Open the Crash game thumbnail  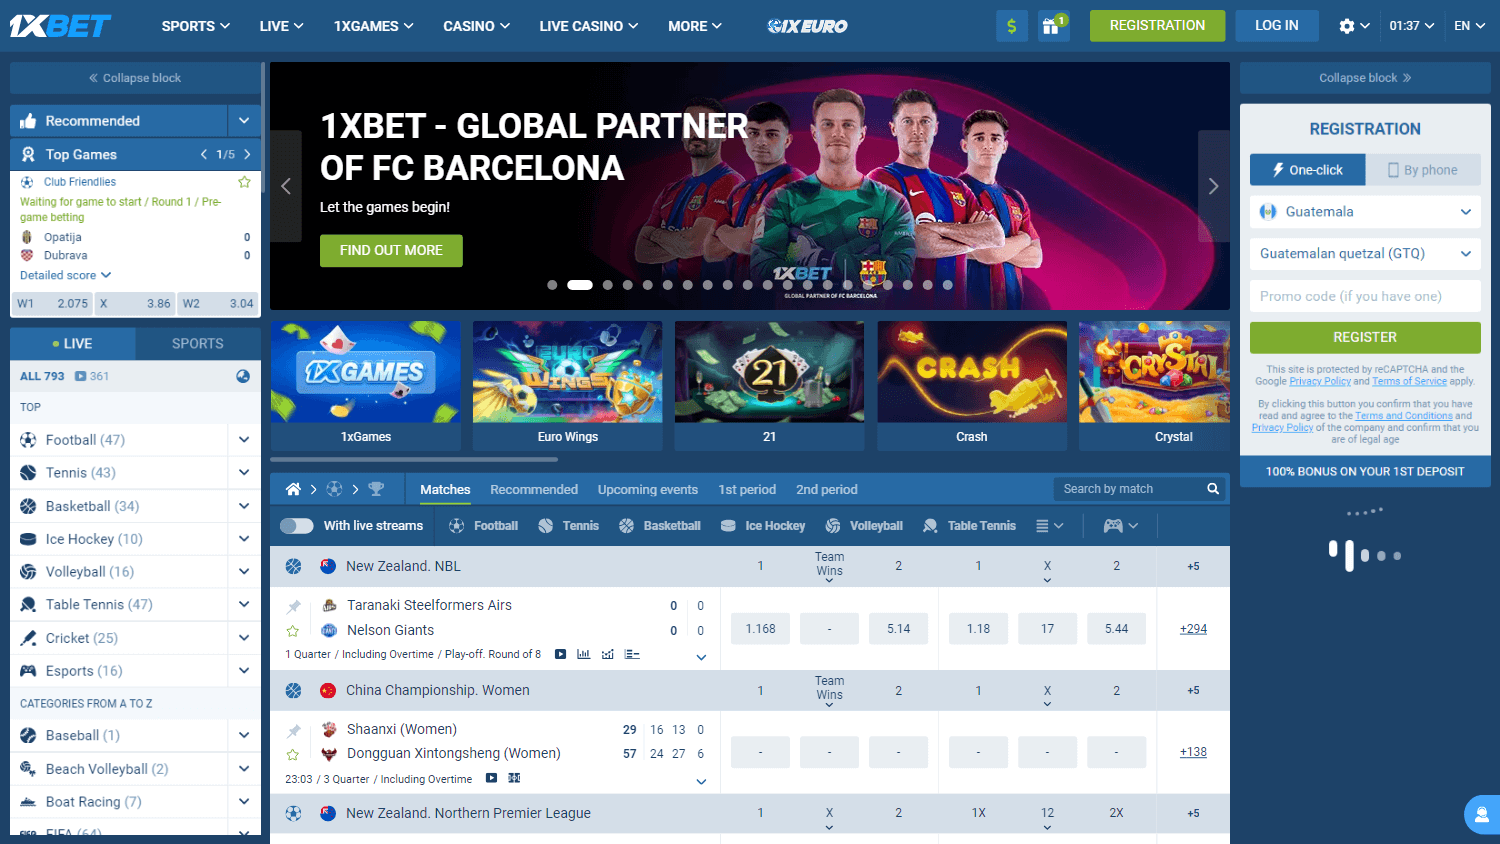click(971, 385)
